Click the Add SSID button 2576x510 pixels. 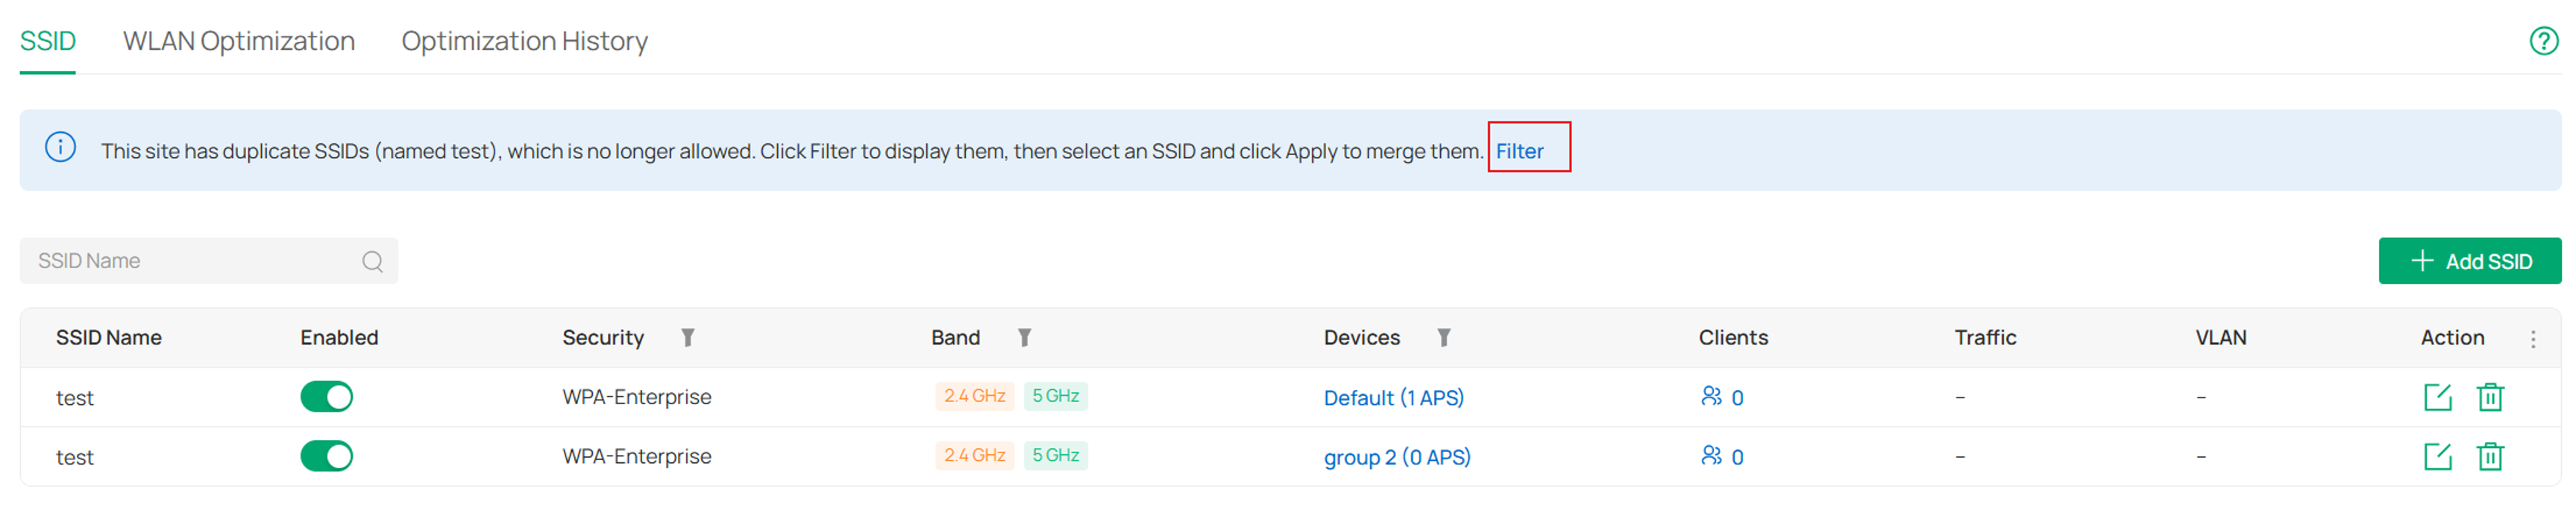[x=2469, y=261]
